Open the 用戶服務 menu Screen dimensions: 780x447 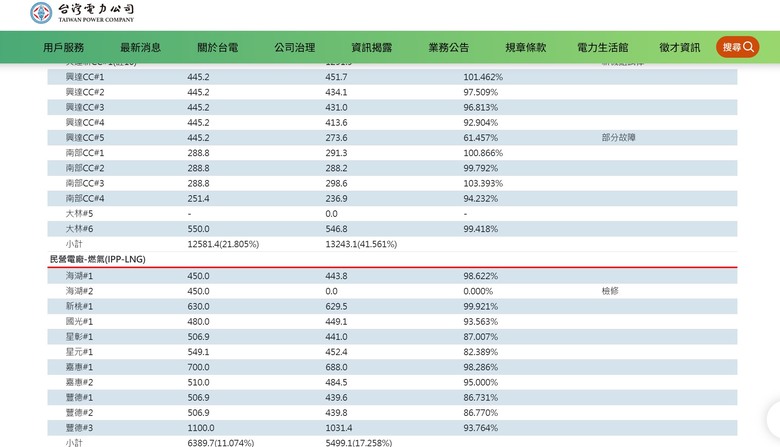[x=63, y=47]
